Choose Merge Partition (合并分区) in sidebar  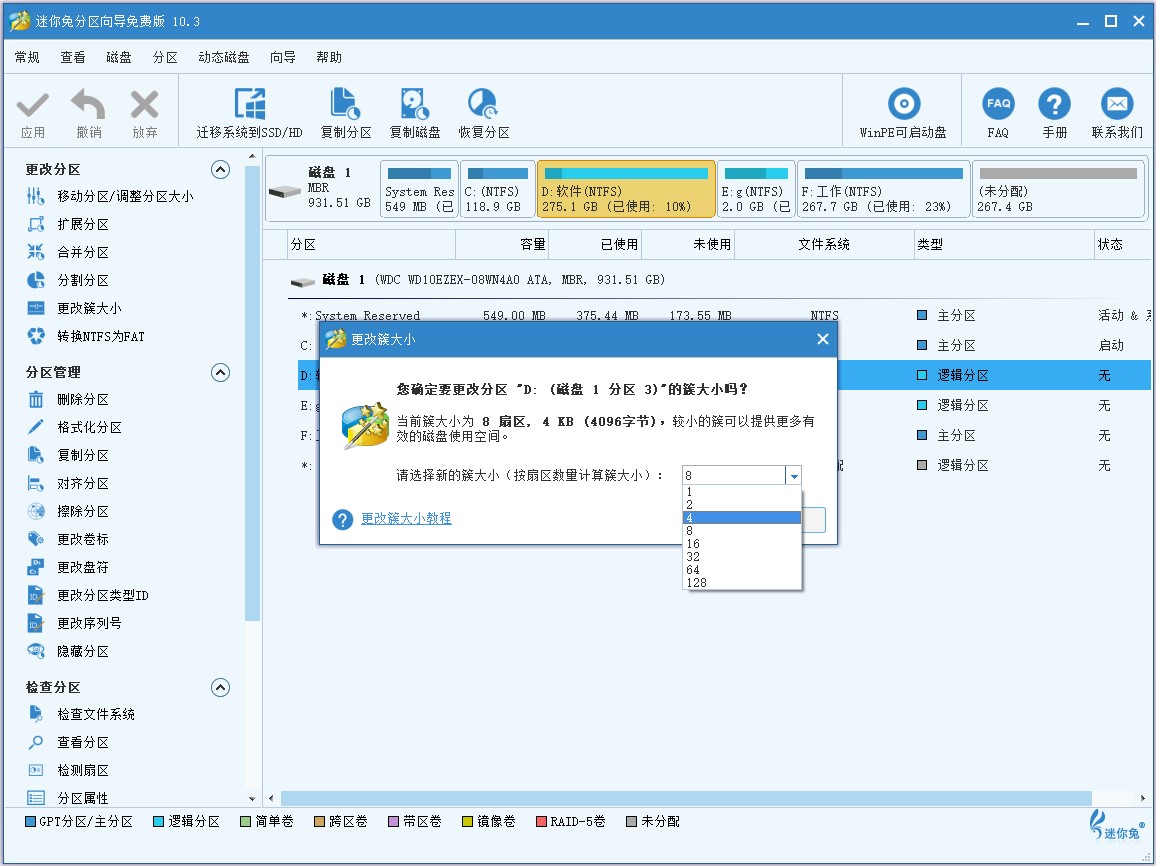pyautogui.click(x=83, y=252)
